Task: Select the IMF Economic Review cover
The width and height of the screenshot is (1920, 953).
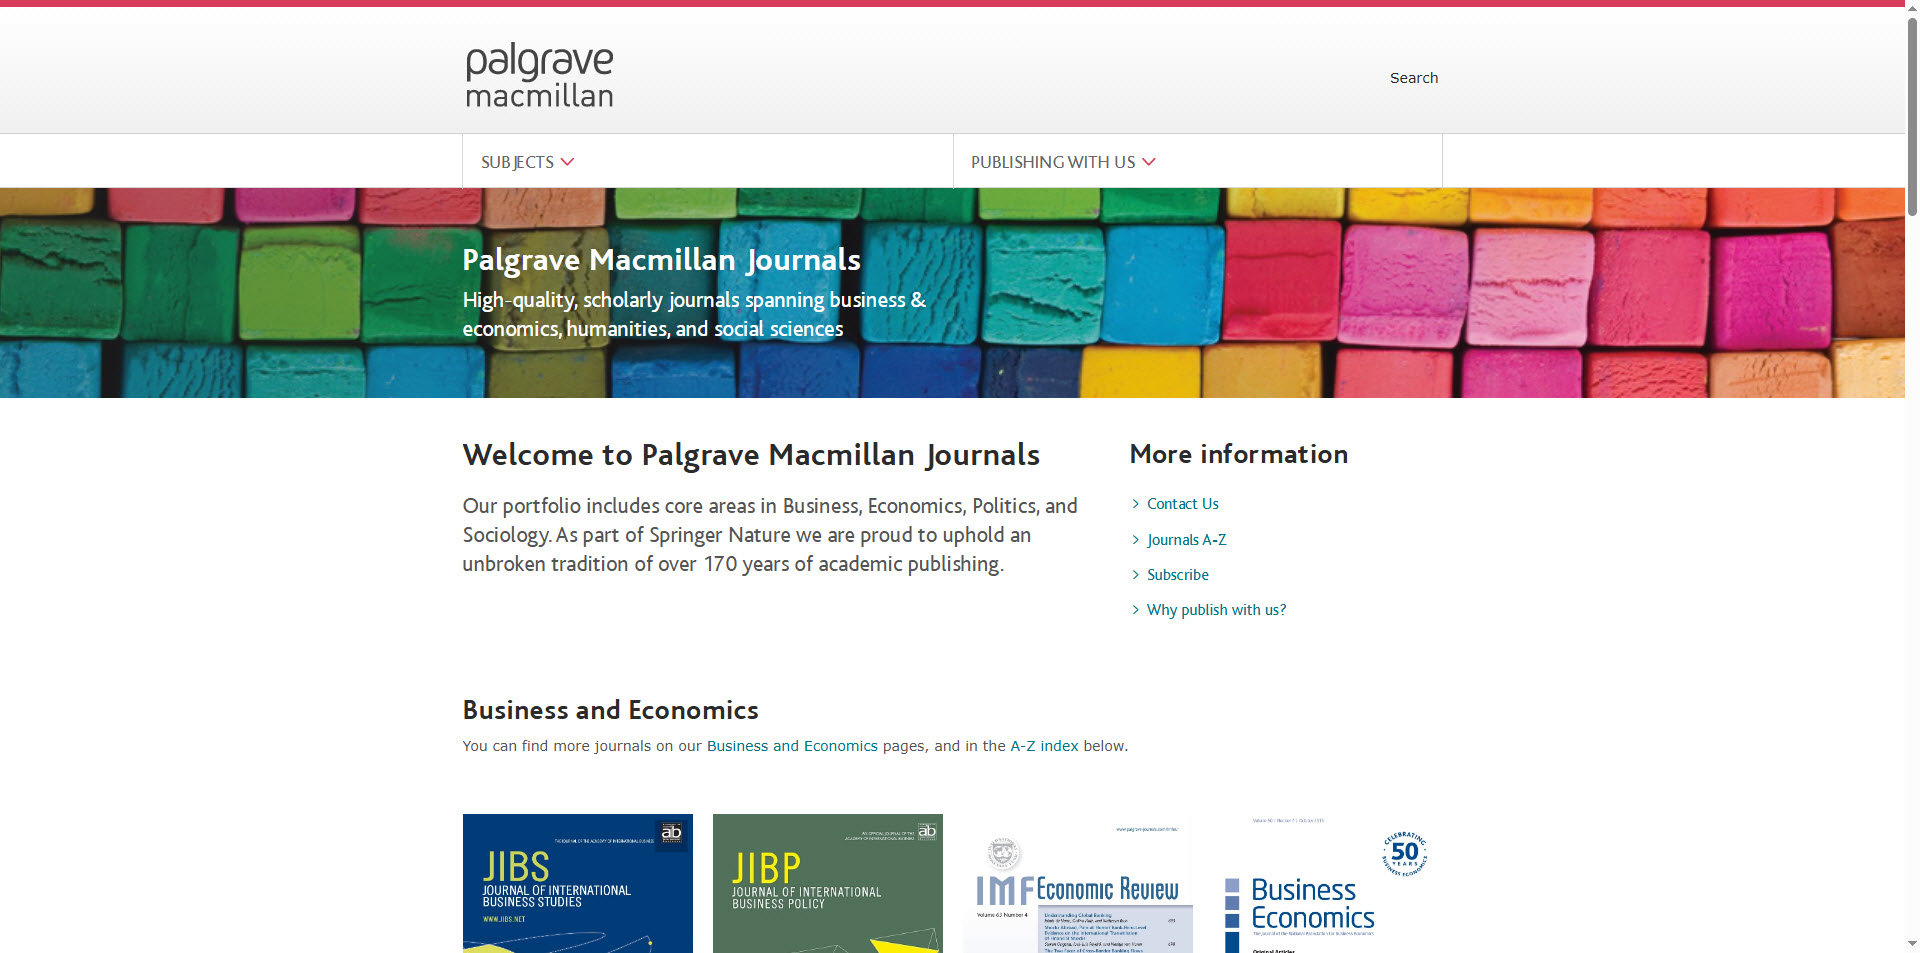Action: 1077,885
